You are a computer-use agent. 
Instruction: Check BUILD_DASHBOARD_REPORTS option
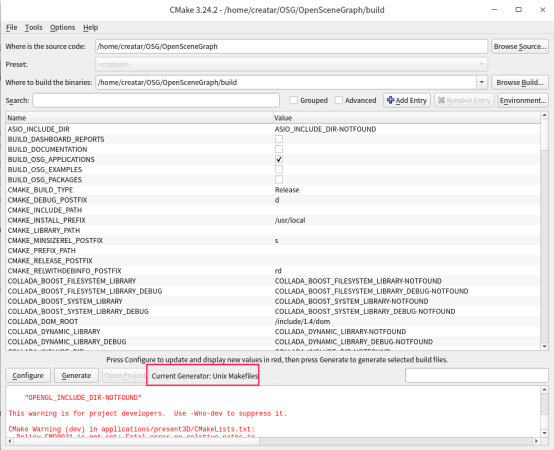(x=279, y=139)
